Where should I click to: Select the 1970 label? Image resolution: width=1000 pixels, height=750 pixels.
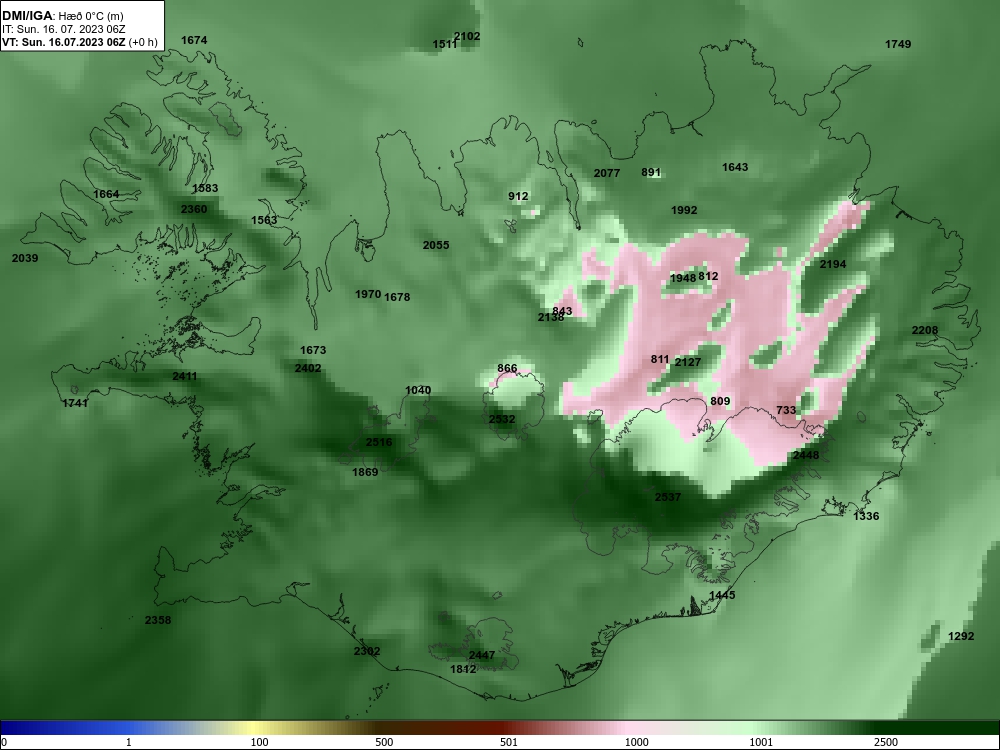coord(368,294)
